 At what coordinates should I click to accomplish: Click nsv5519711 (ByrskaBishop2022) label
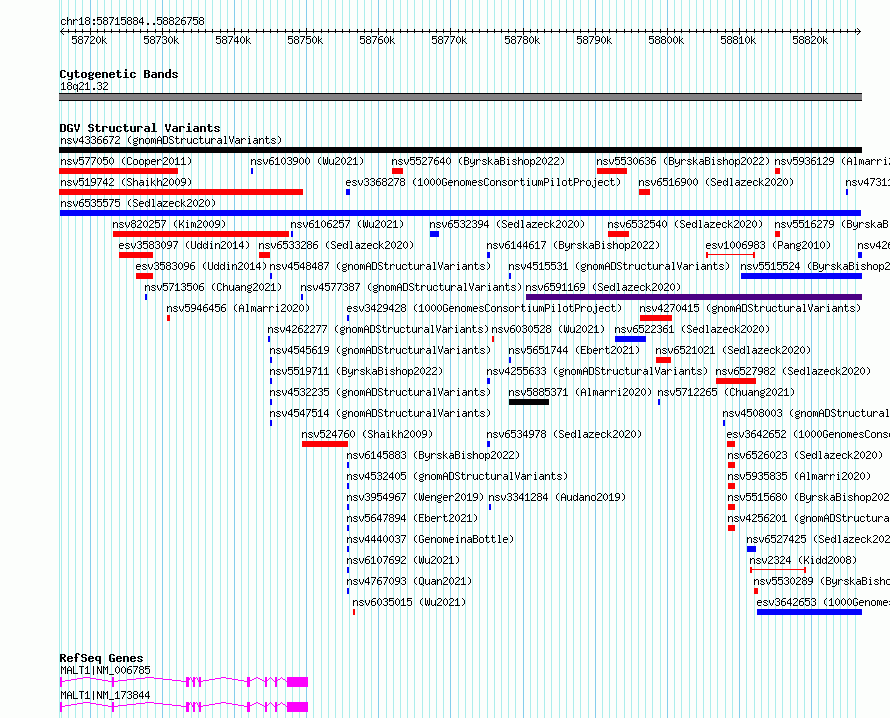(x=356, y=371)
